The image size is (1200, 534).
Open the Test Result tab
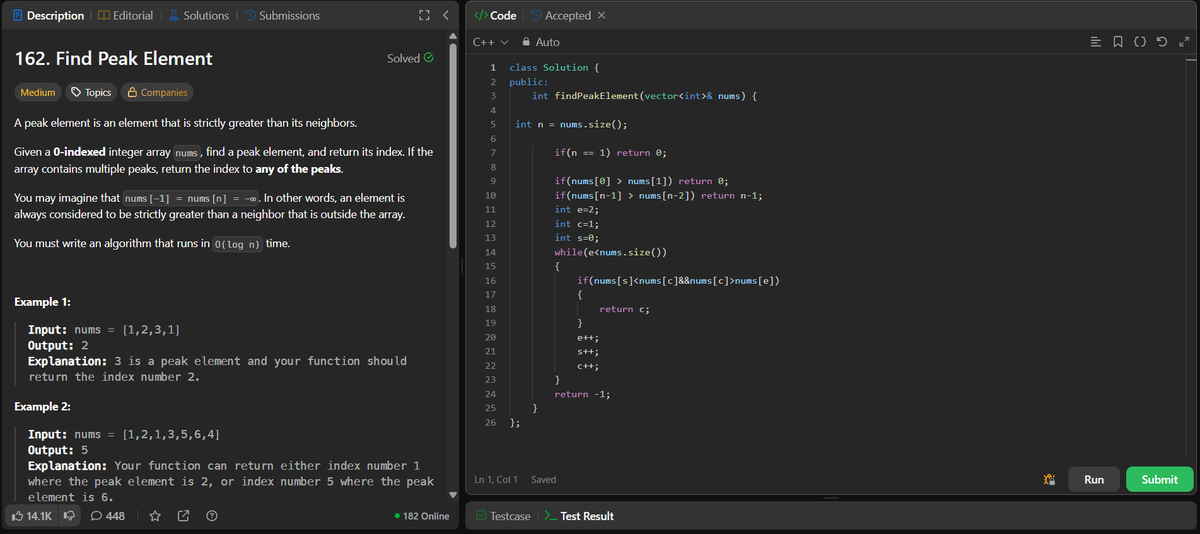[x=580, y=516]
